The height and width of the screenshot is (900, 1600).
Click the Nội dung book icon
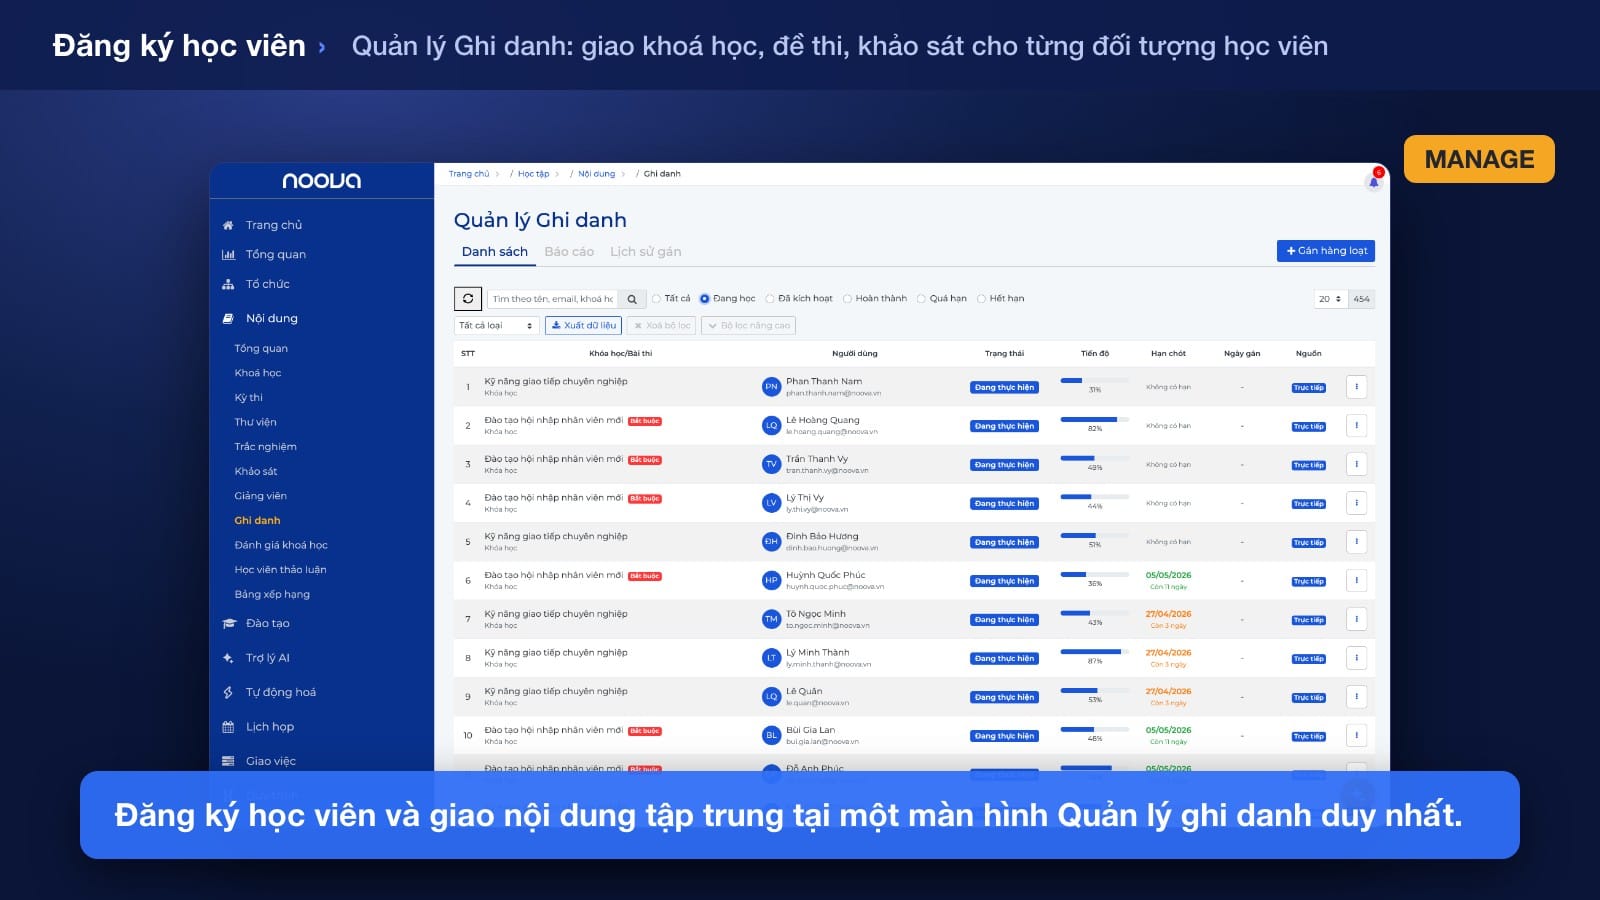228,318
